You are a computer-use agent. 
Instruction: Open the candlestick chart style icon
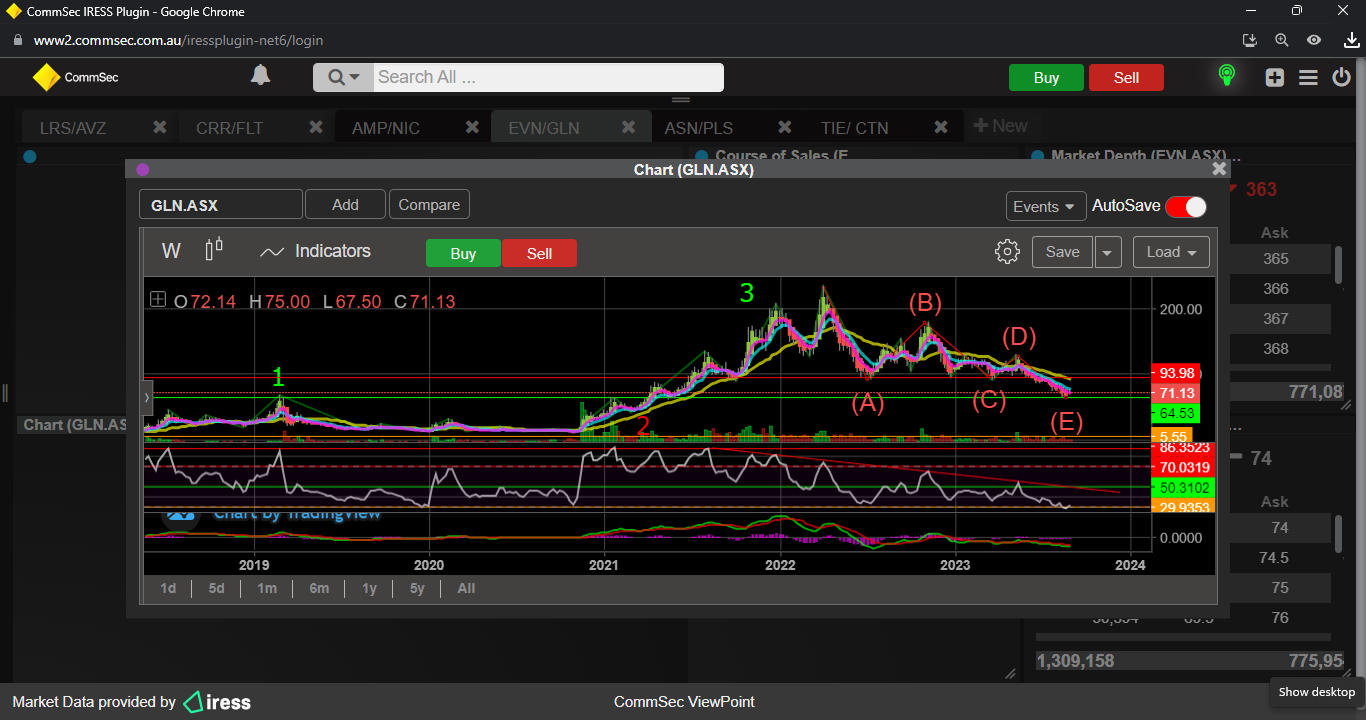pos(214,250)
